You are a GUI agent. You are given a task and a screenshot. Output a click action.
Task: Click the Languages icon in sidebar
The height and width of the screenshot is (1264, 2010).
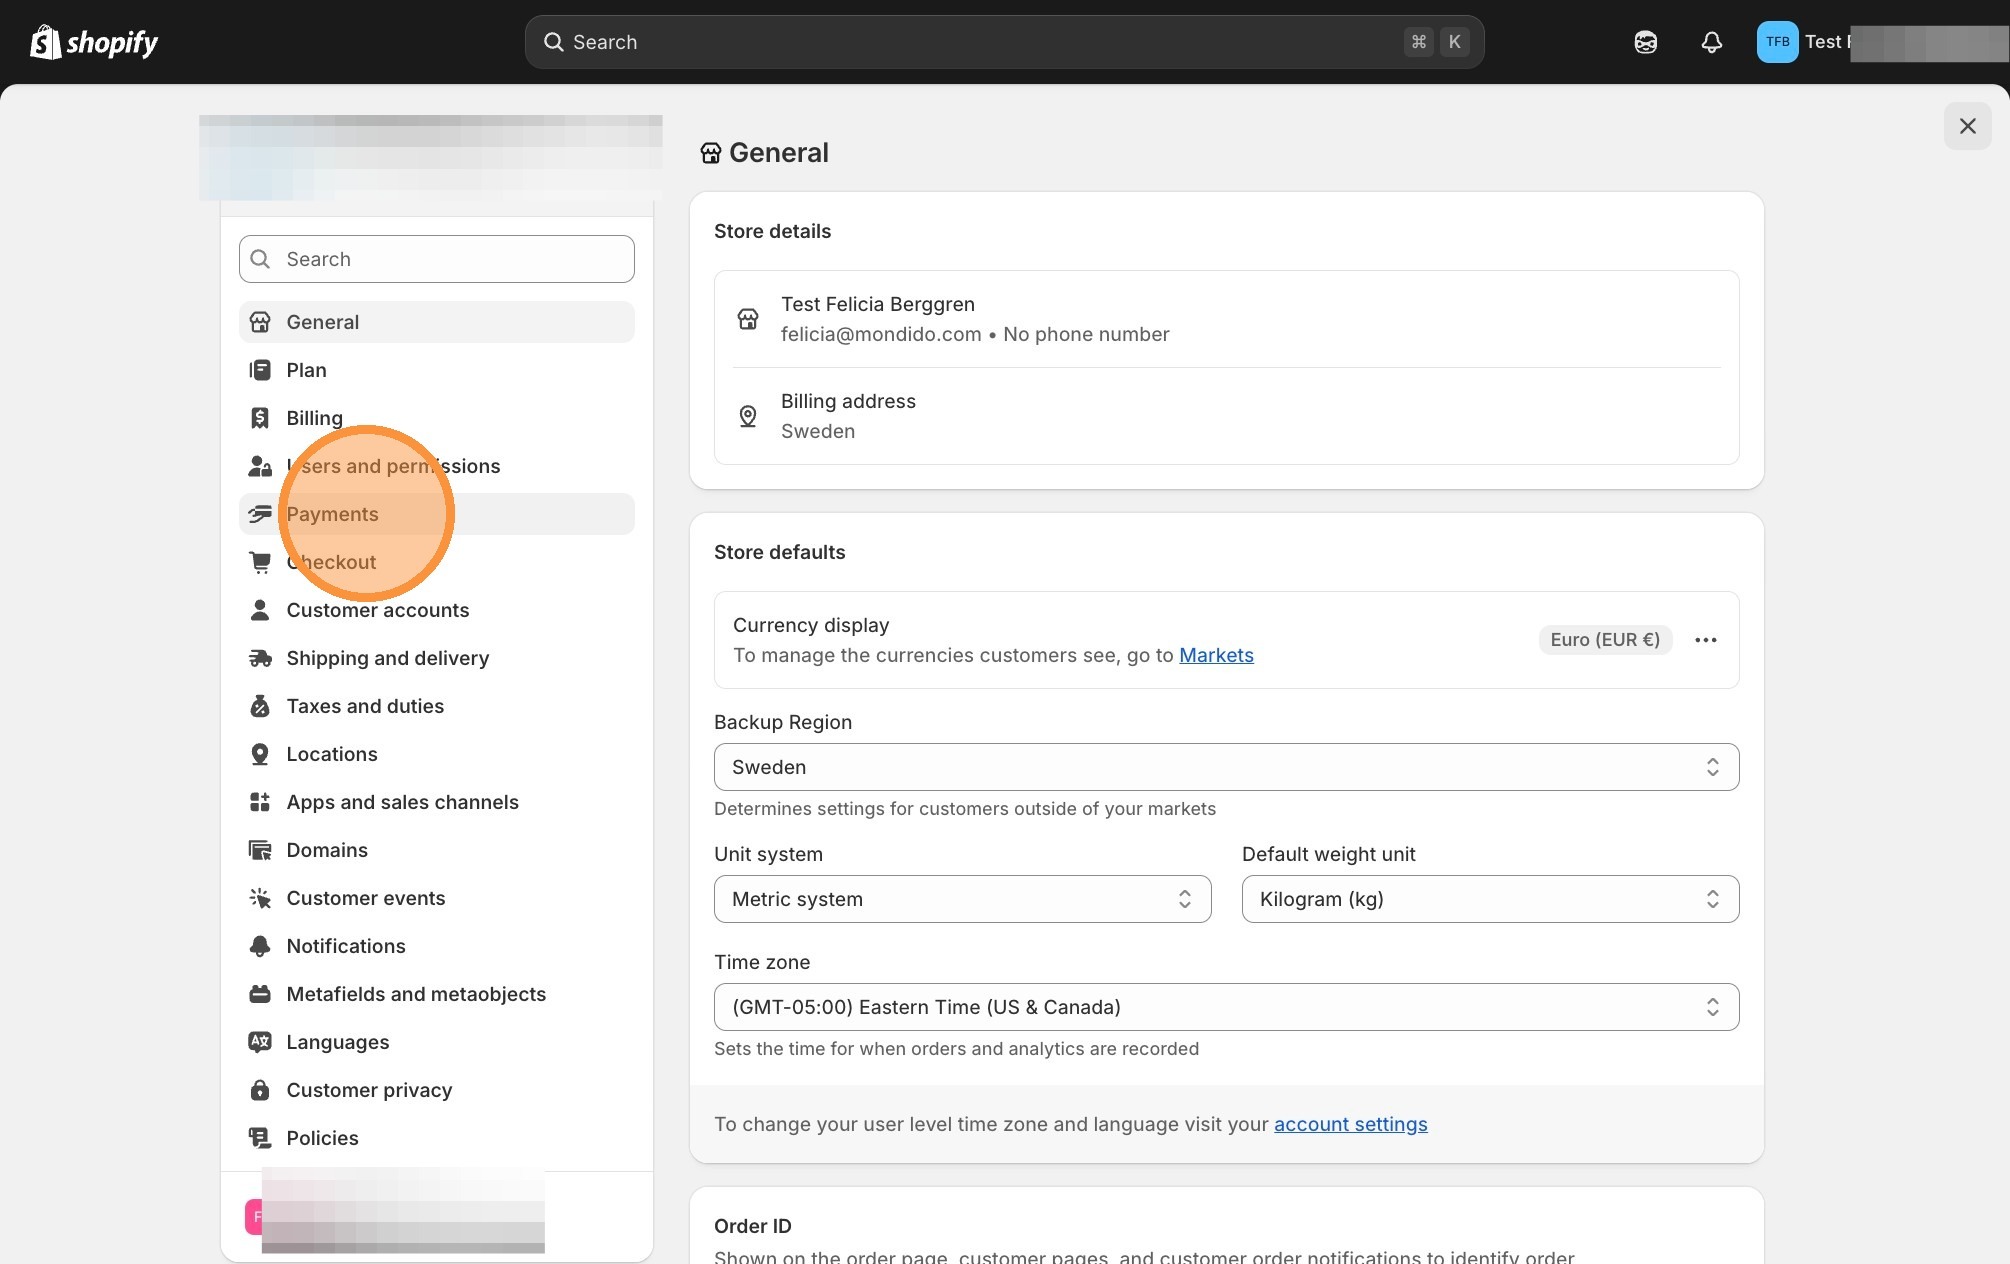click(x=260, y=1042)
